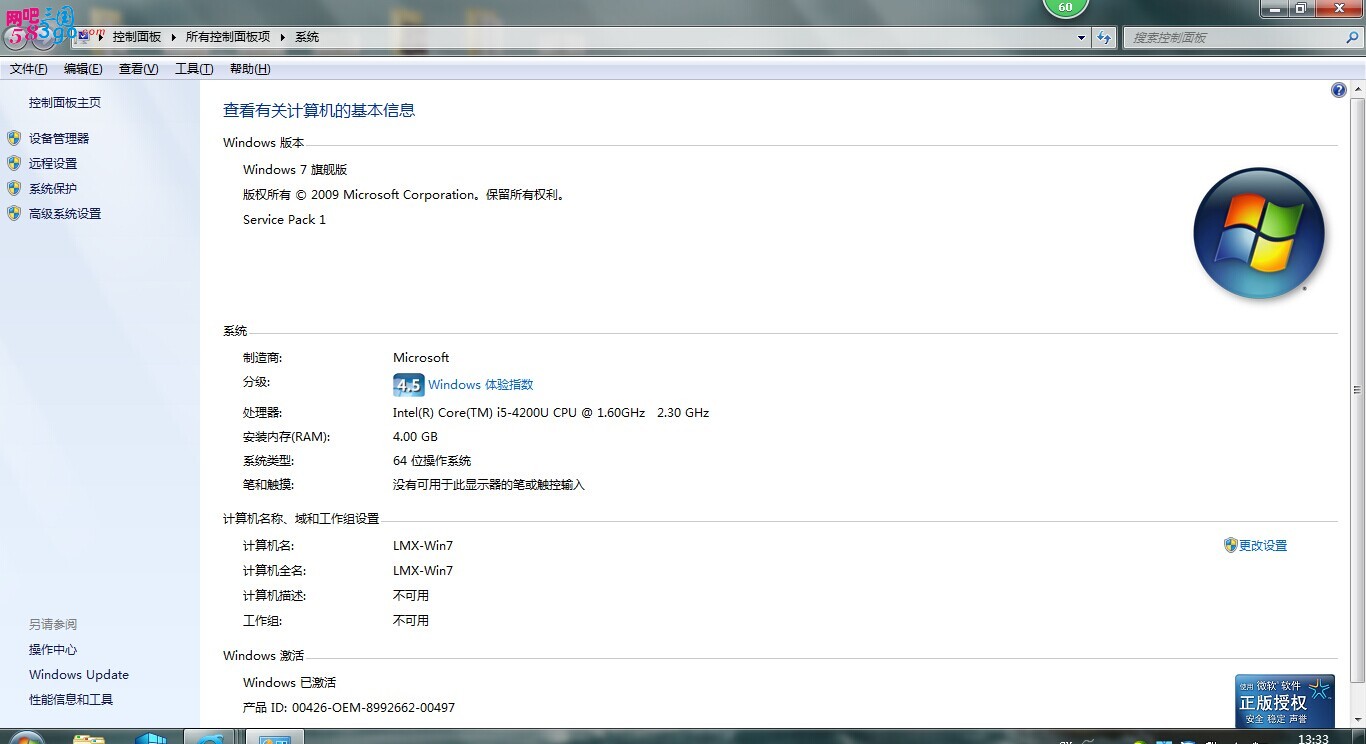1366x744 pixels.
Task: Click the 4.5 experience index score badge
Action: pos(409,385)
